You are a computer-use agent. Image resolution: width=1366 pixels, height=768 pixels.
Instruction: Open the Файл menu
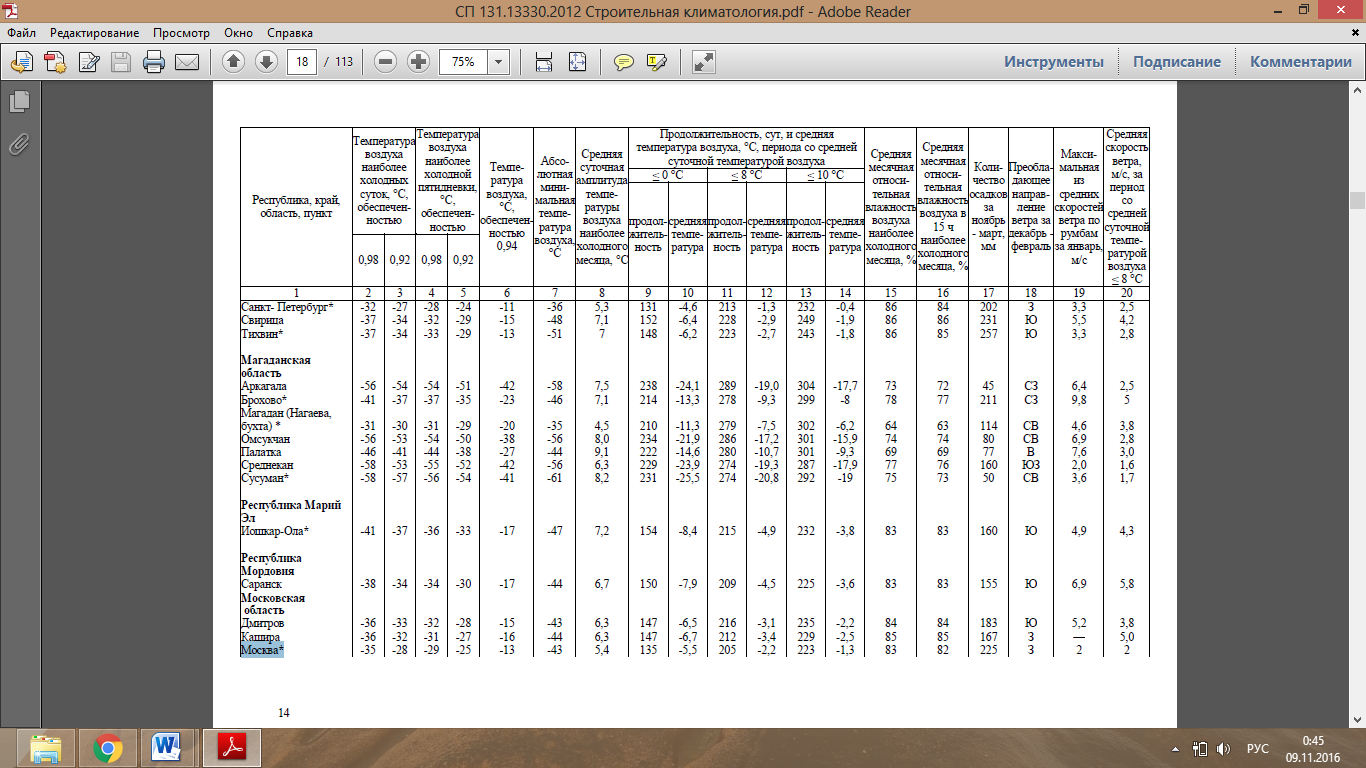coord(21,33)
